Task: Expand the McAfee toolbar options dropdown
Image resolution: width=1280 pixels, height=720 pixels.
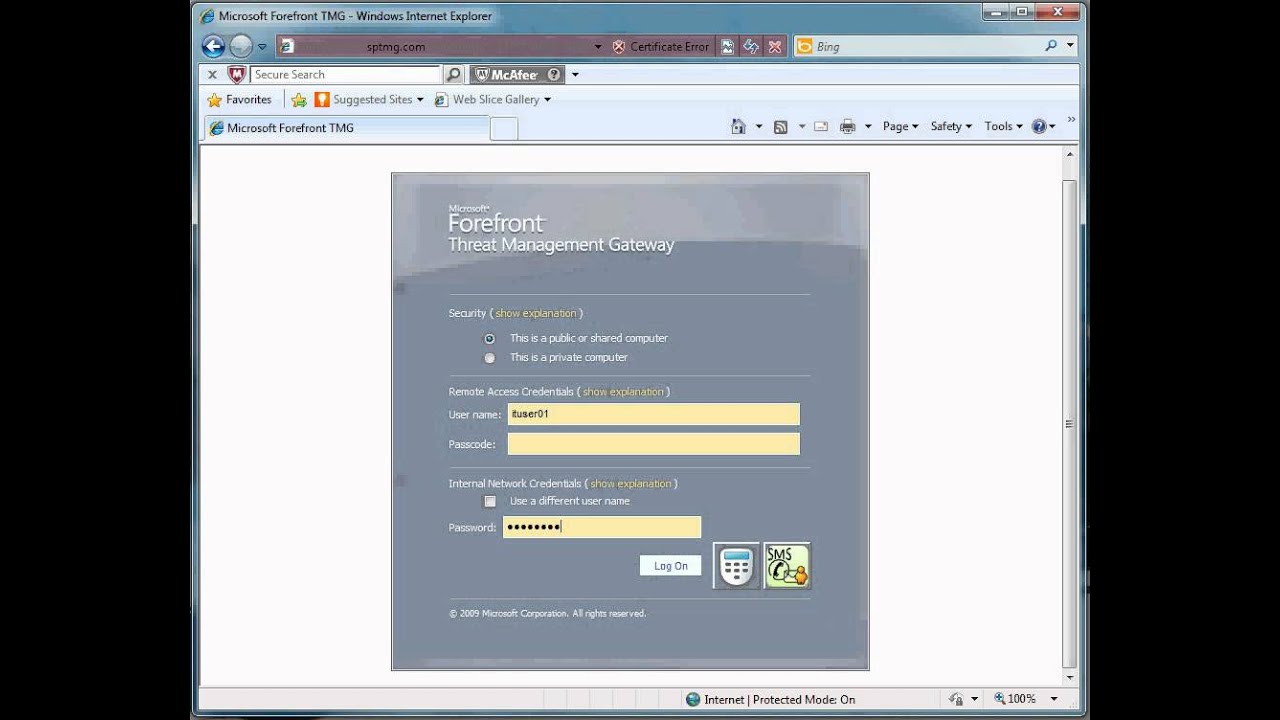Action: click(x=575, y=74)
